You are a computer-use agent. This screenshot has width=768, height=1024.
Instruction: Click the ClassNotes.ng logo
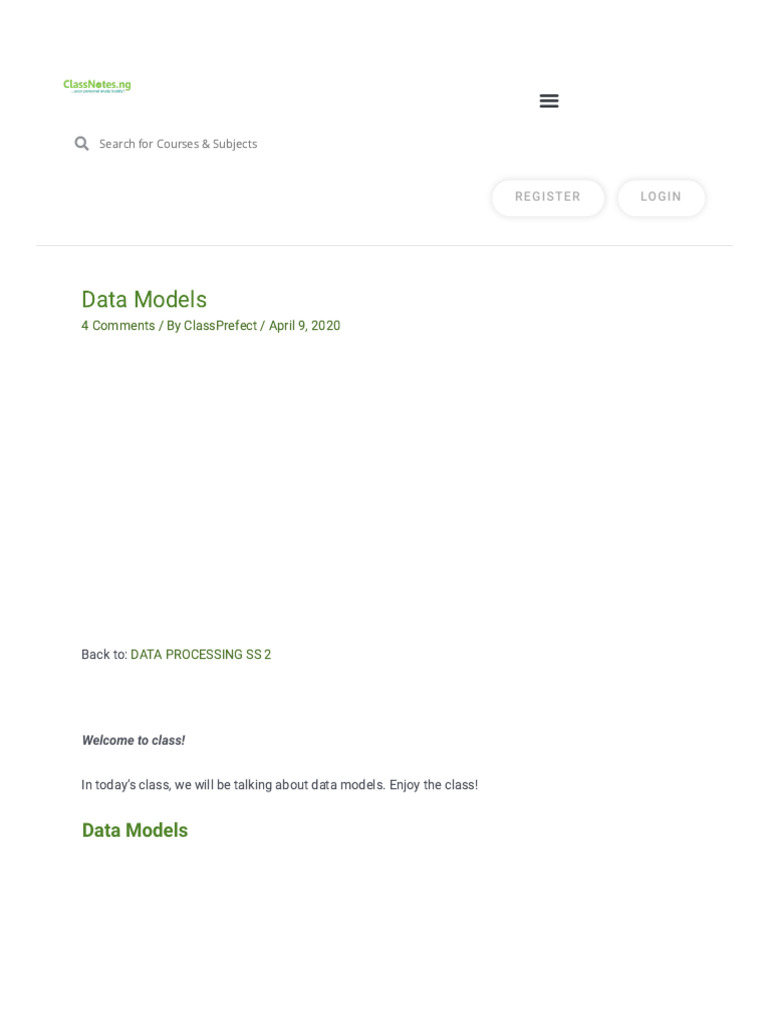point(97,86)
